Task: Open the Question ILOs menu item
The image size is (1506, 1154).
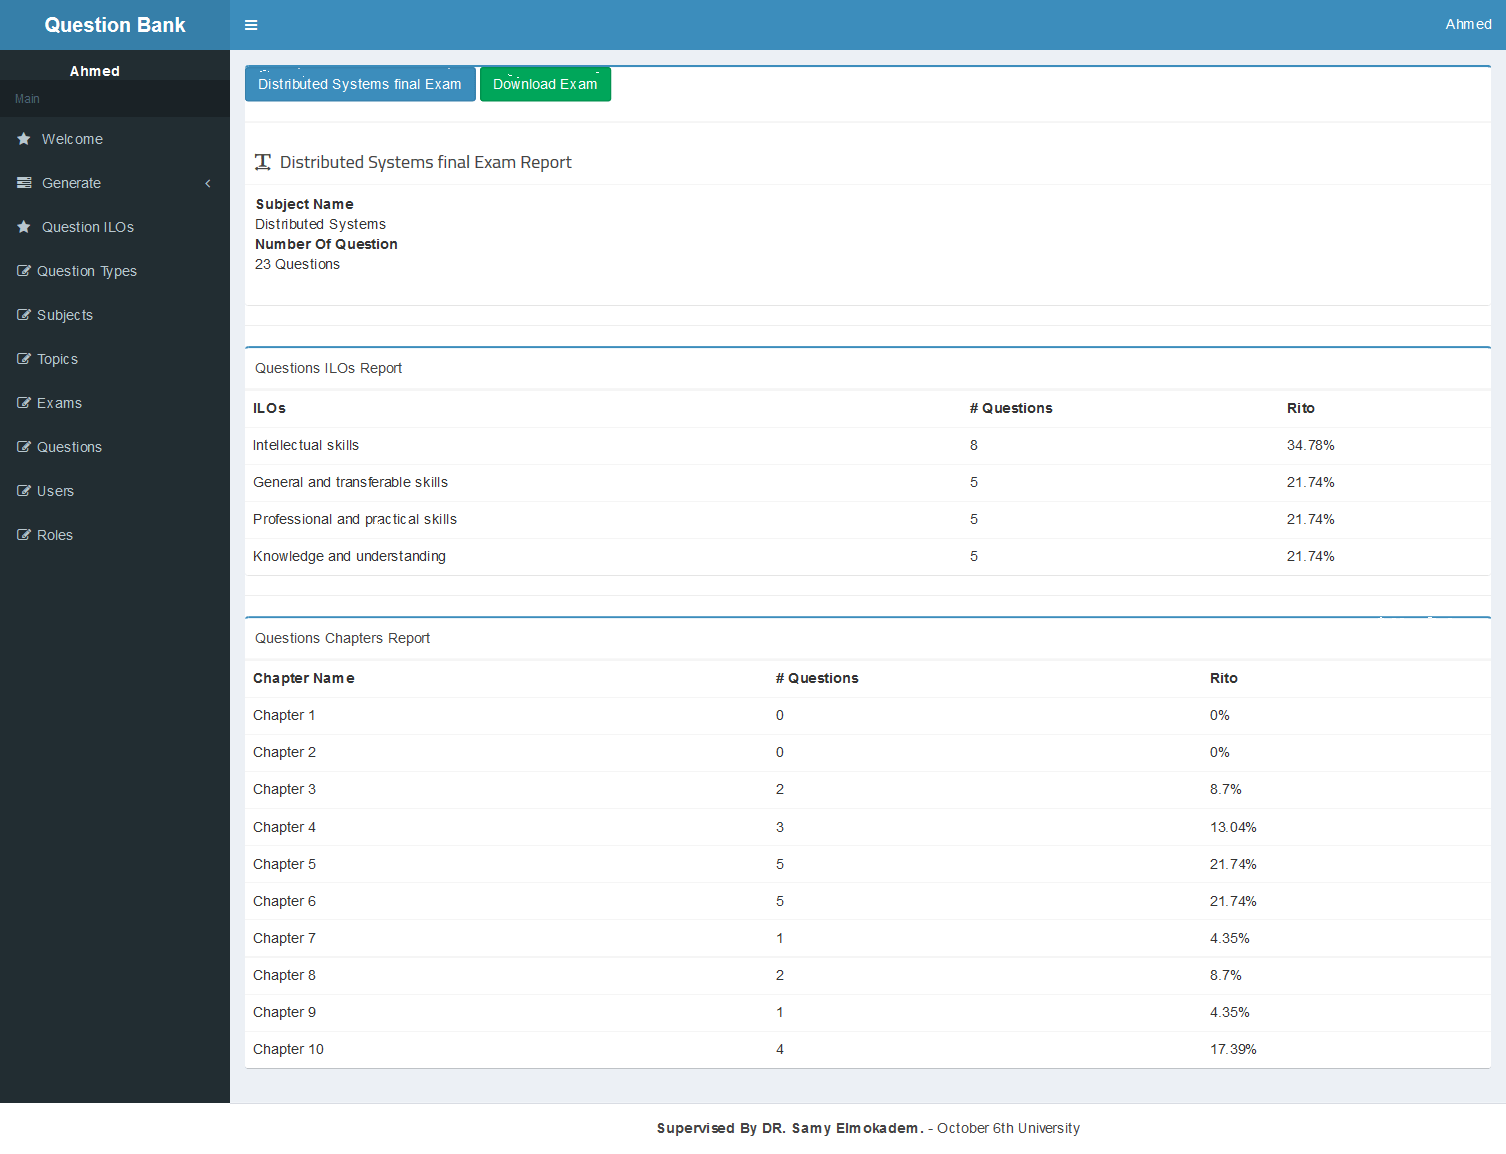Action: (x=115, y=227)
